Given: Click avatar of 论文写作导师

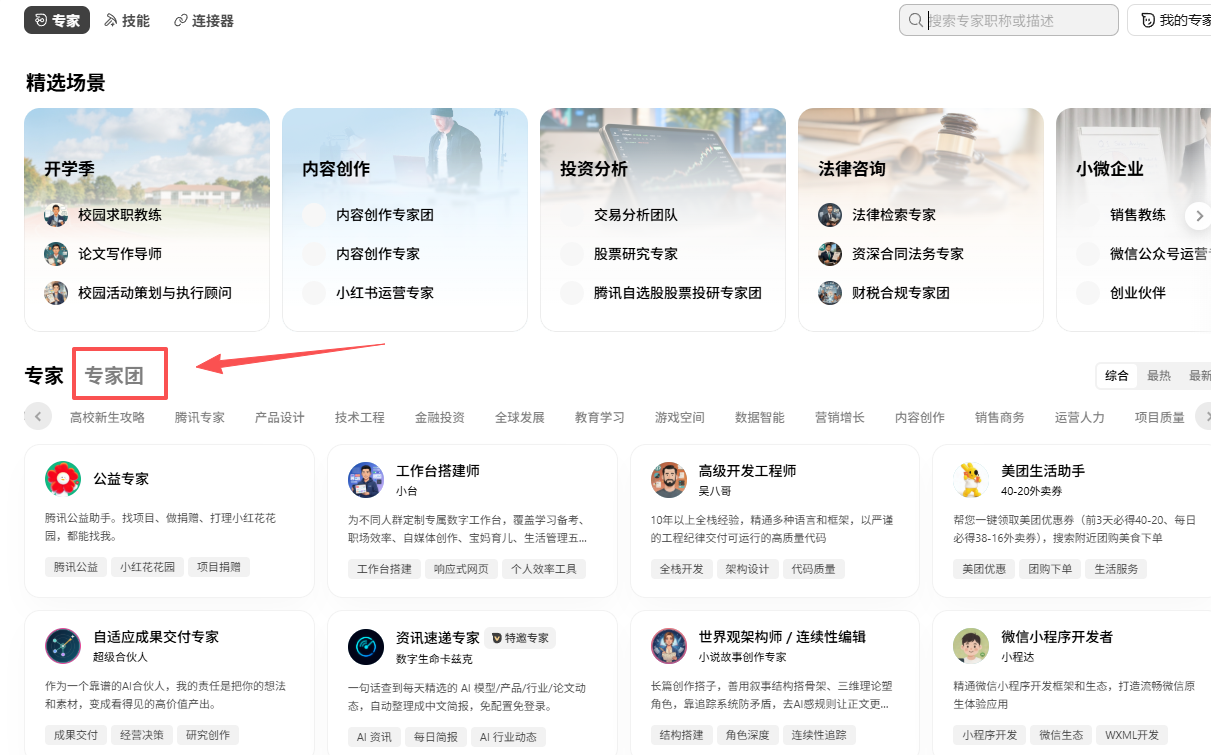Looking at the screenshot, I should [56, 254].
